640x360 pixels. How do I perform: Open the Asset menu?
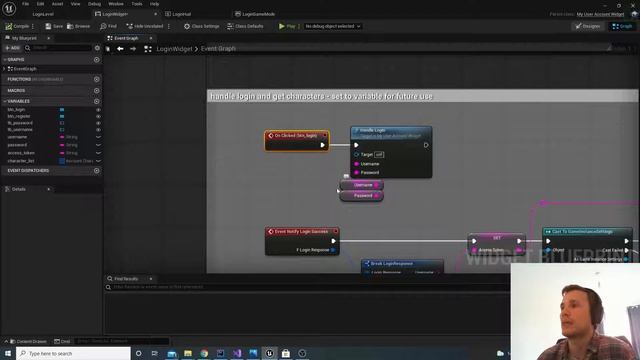pyautogui.click(x=57, y=4)
